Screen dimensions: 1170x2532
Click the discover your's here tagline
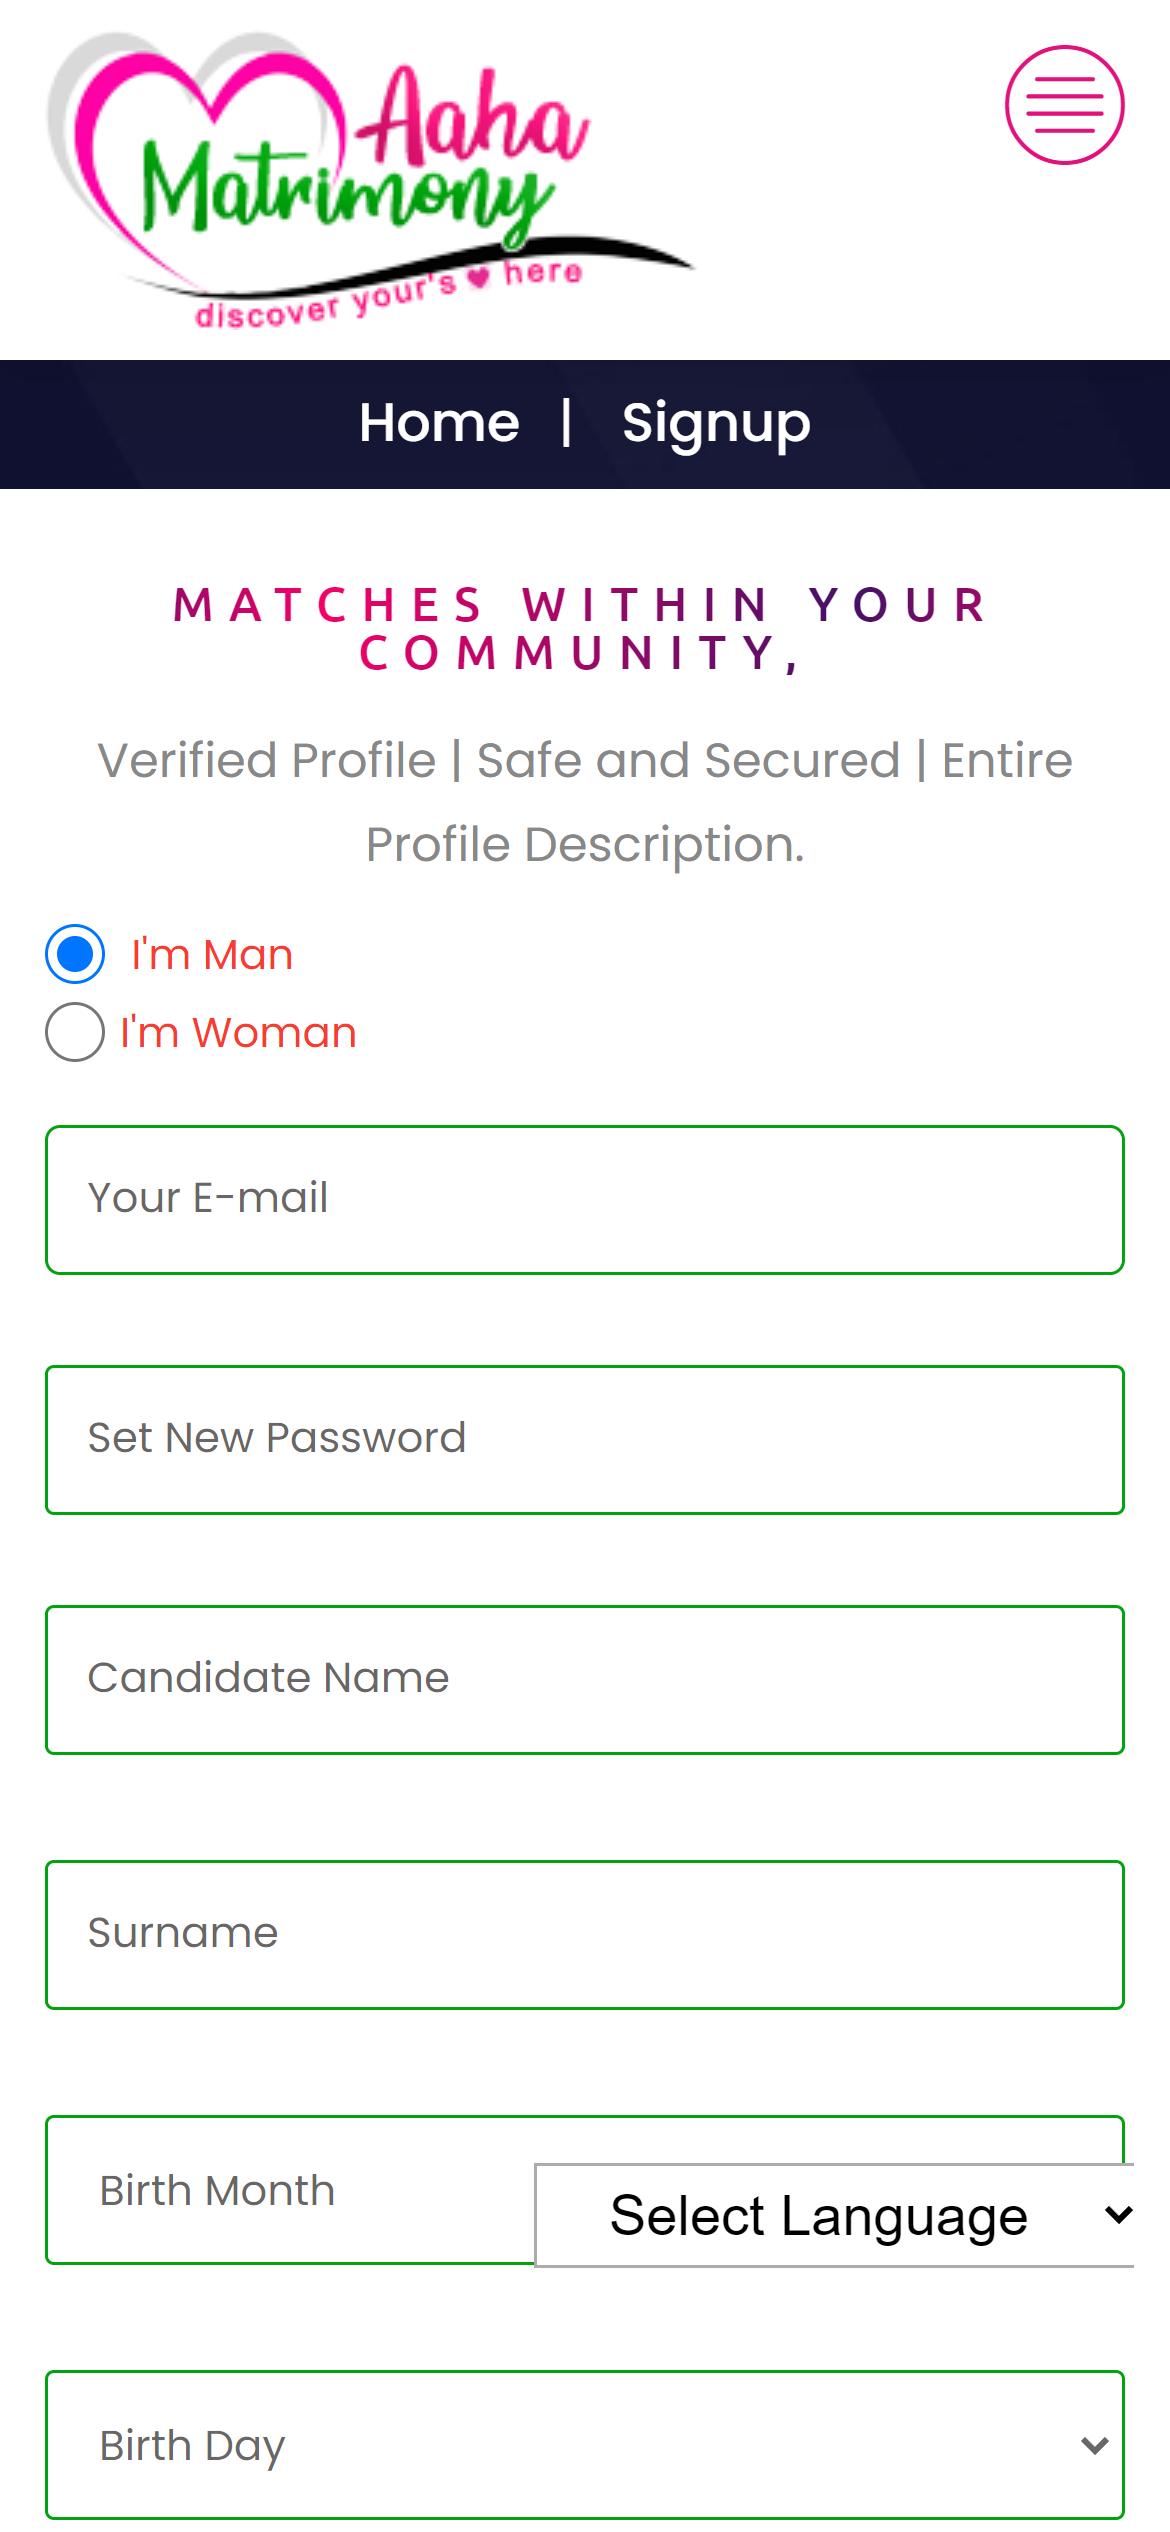tap(388, 295)
